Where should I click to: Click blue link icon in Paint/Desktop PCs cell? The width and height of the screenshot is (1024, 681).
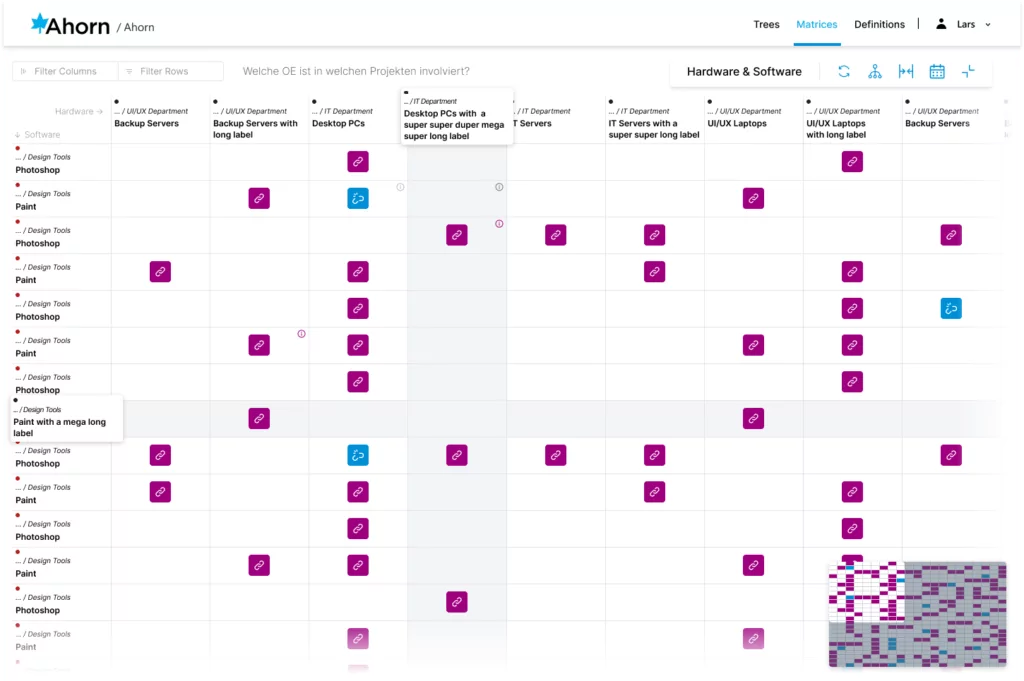click(x=358, y=198)
